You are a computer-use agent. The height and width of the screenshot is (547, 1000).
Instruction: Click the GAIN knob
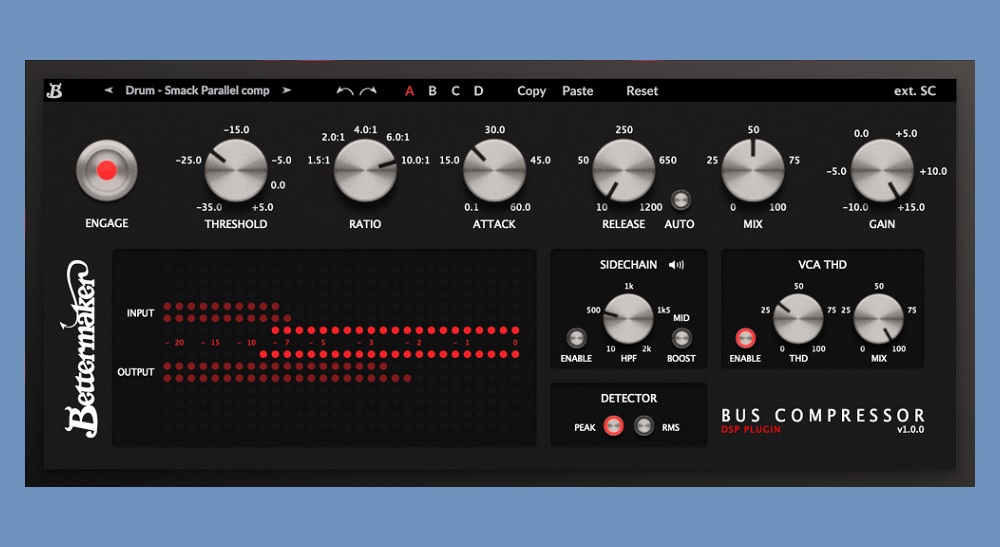[x=882, y=170]
